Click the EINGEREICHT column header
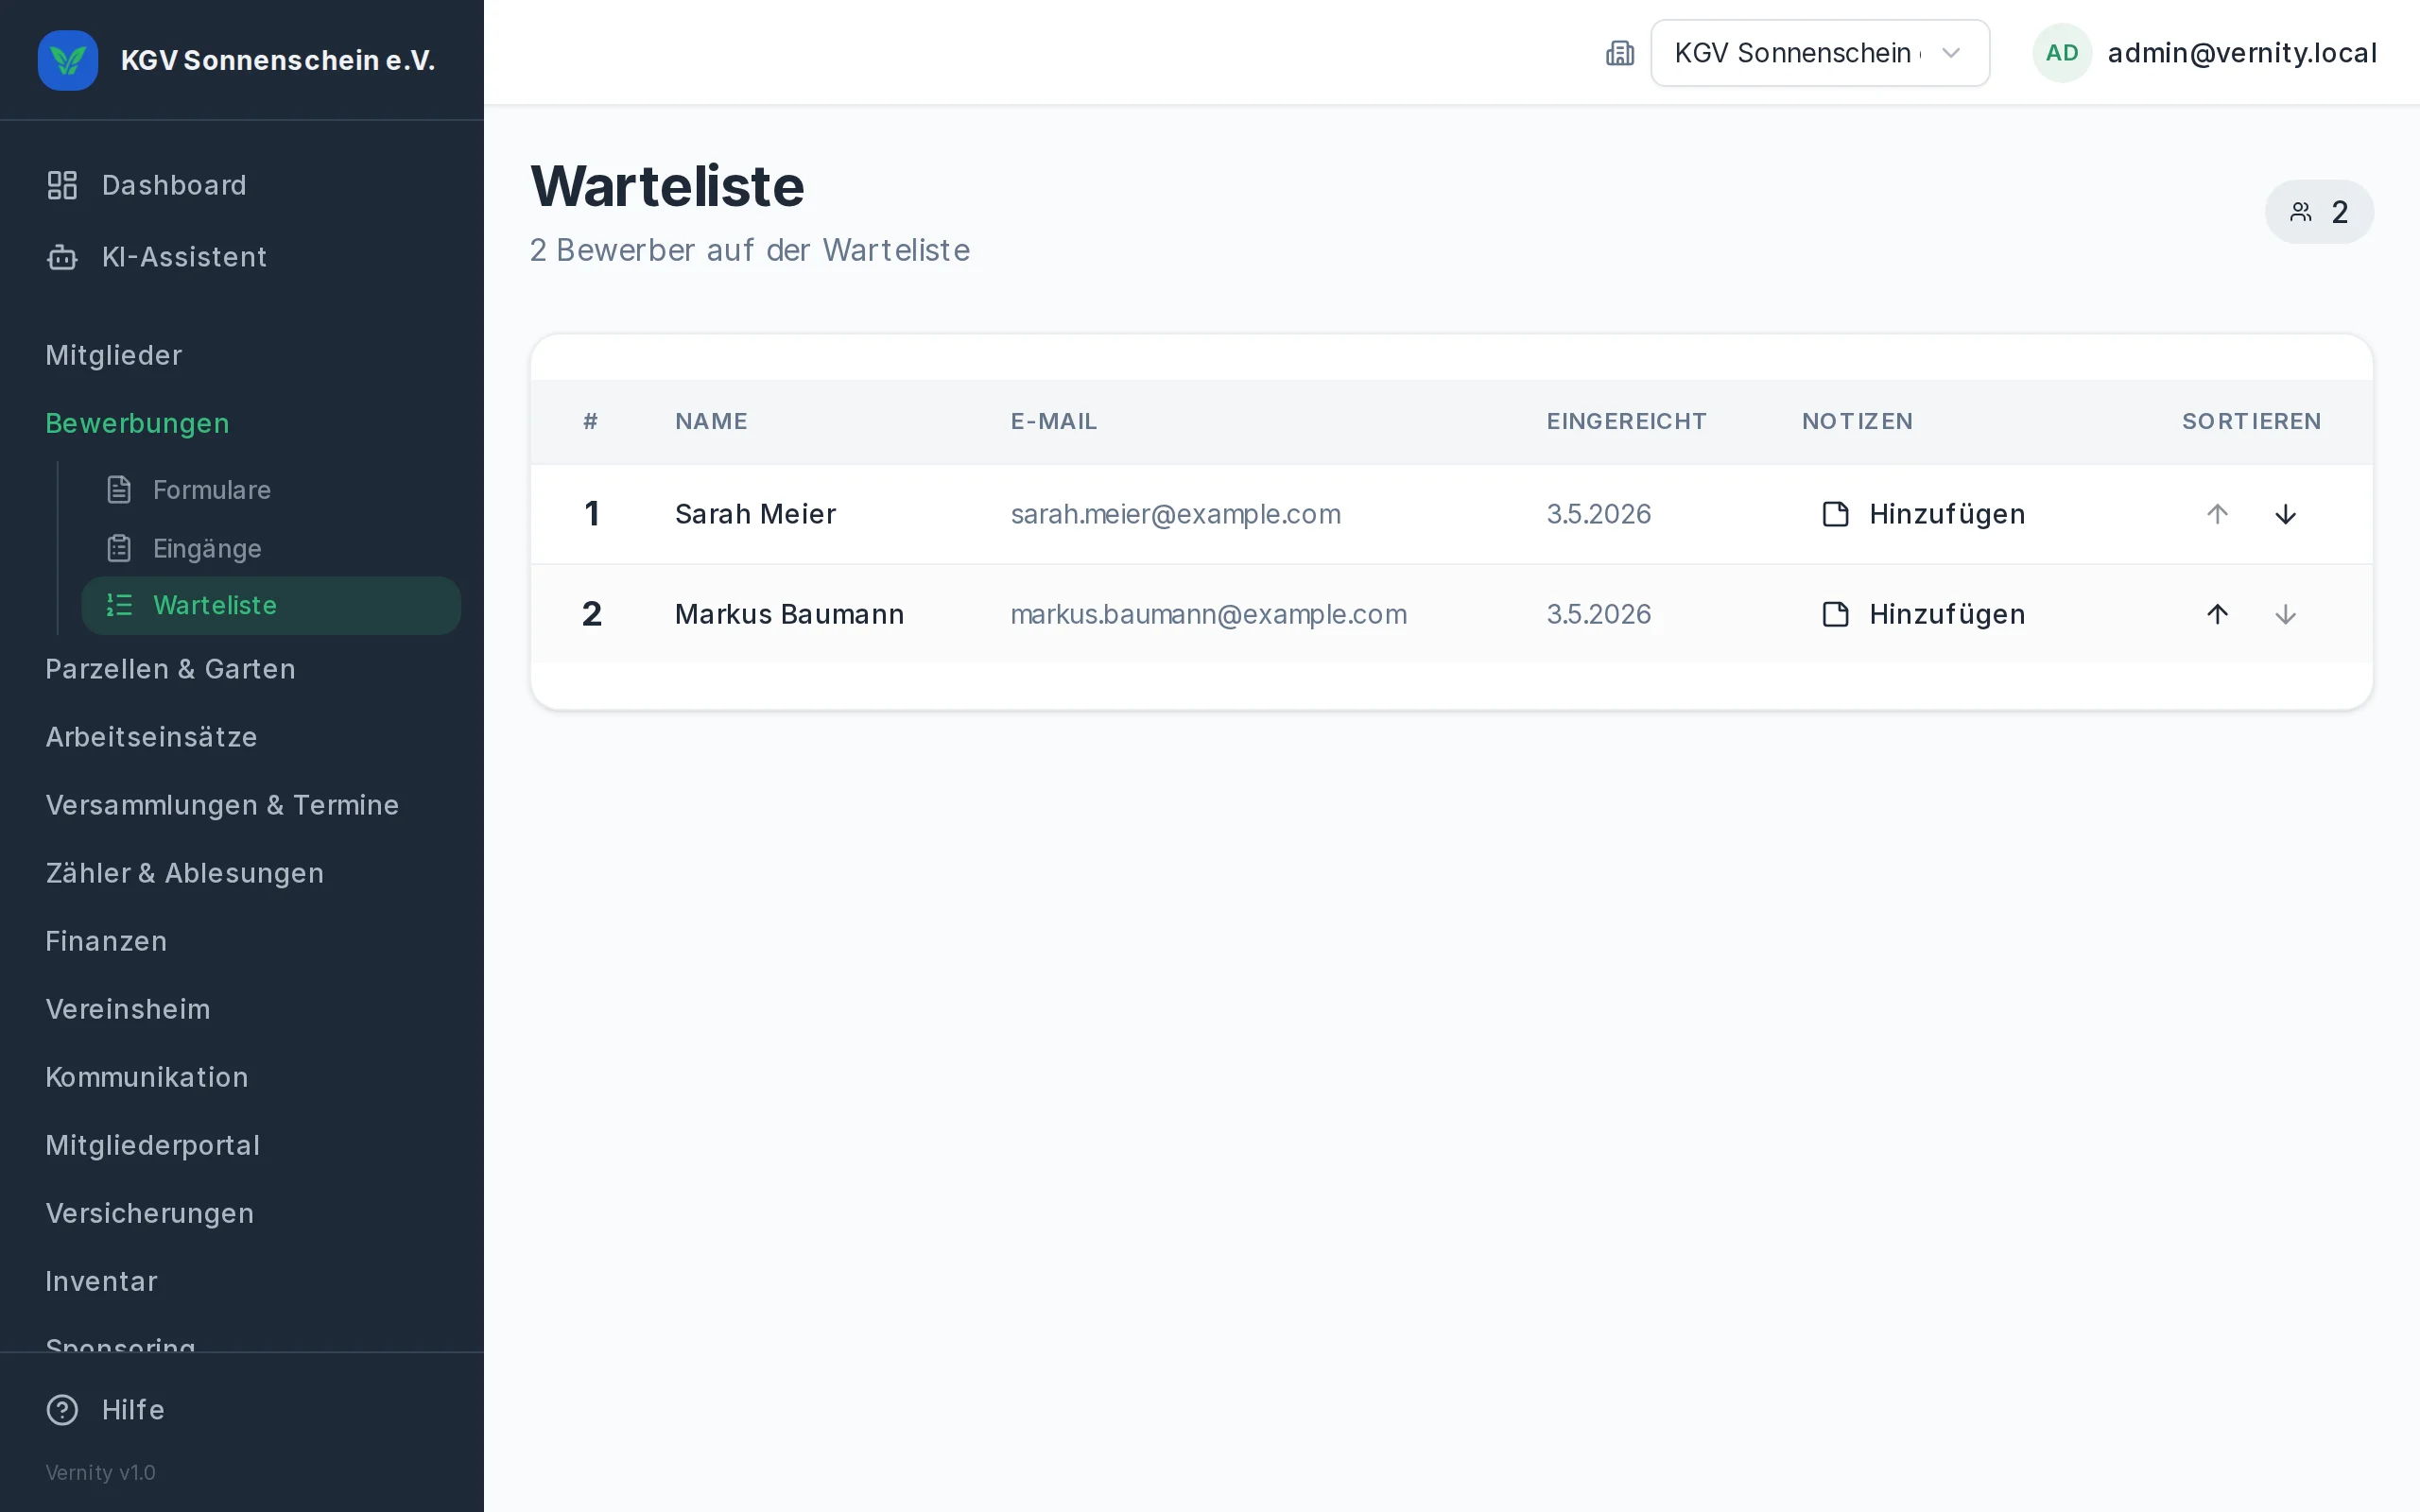The width and height of the screenshot is (2420, 1512). 1626,421
